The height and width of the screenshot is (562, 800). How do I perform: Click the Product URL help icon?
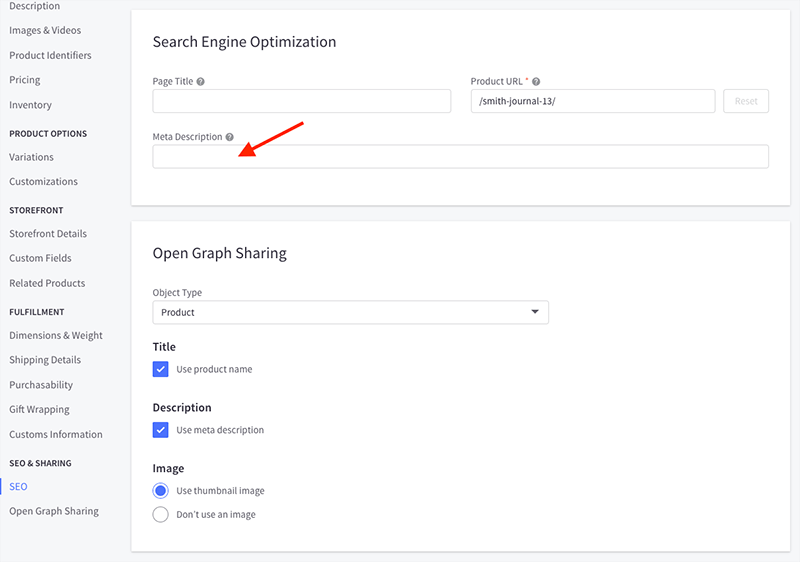536,81
